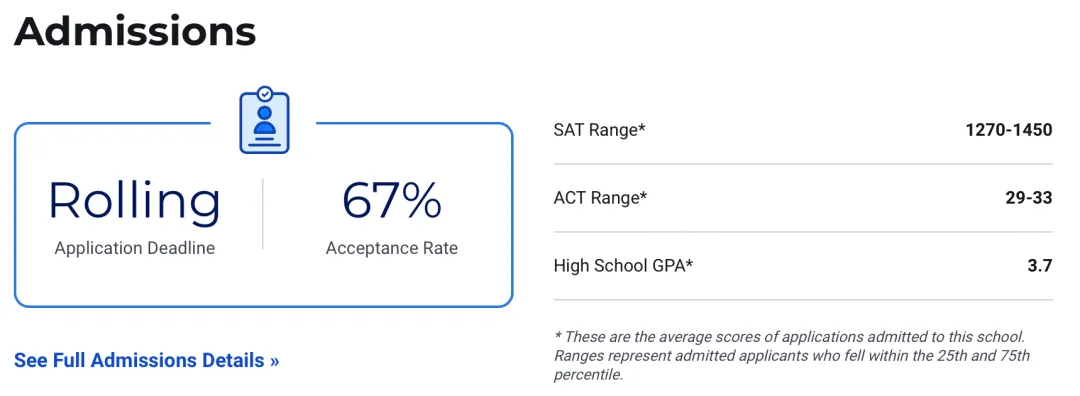Click the percentile sentence in footnote
The width and height of the screenshot is (1080, 396).
click(x=792, y=366)
